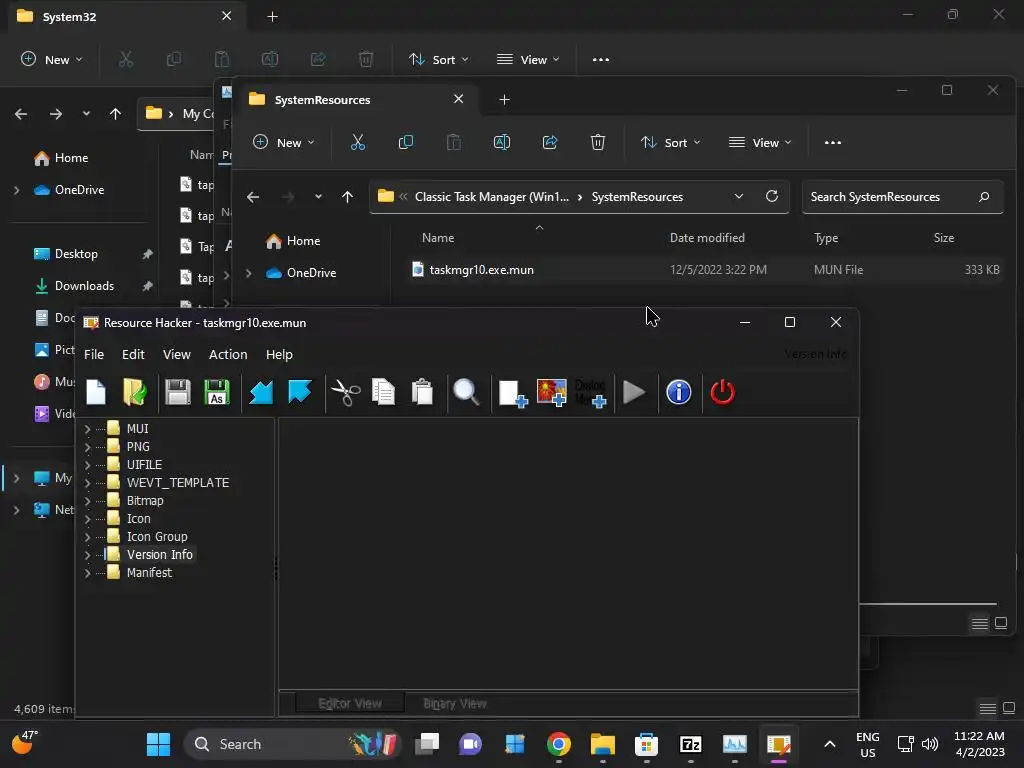The image size is (1024, 768).
Task: Expand the UIFILE tree node
Action: 88,465
